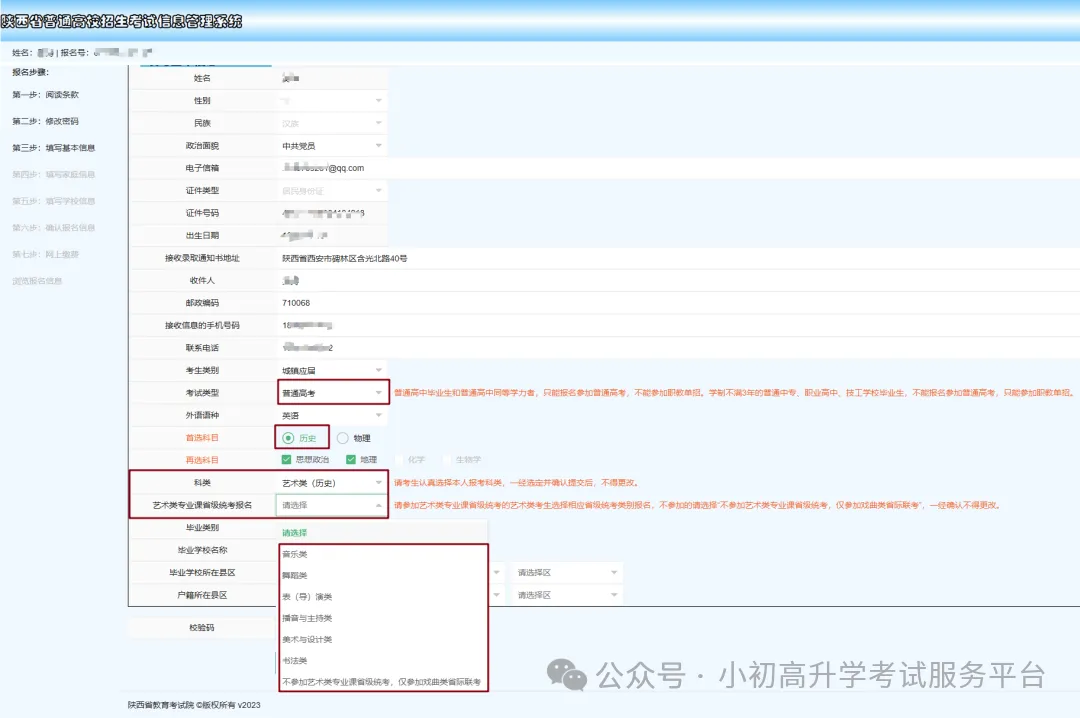The height and width of the screenshot is (718, 1080).
Task: Open 请选择区 dropdown in 毕业学校所在县区 row
Action: (567, 573)
